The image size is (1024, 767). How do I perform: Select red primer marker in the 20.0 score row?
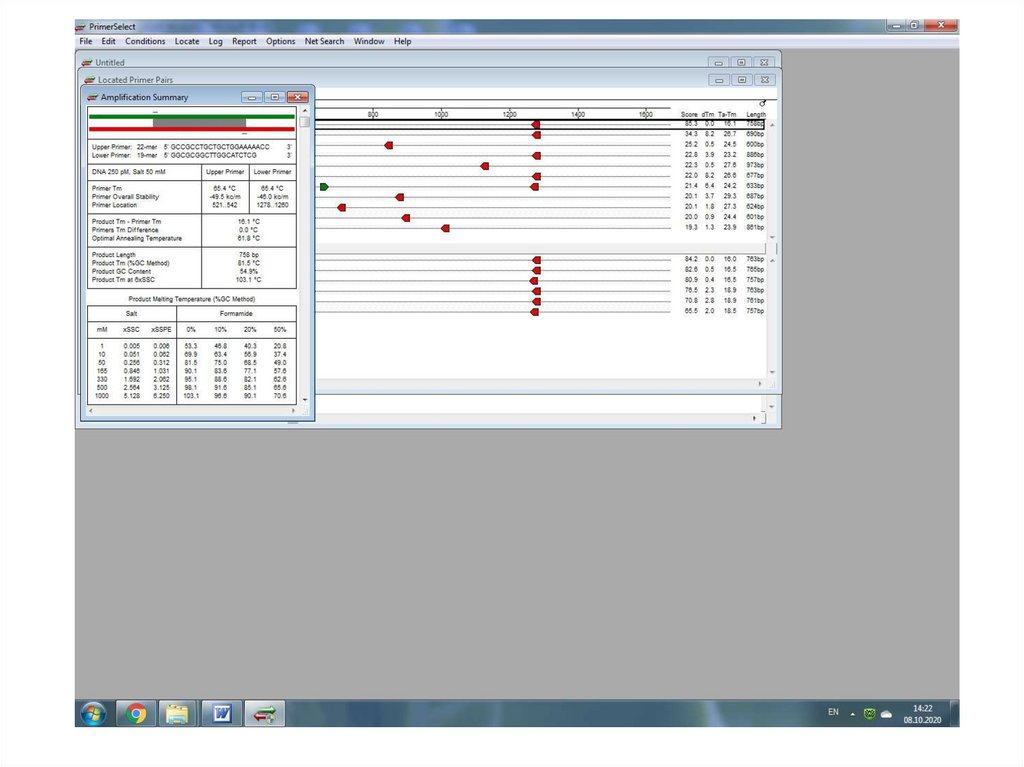coord(406,218)
